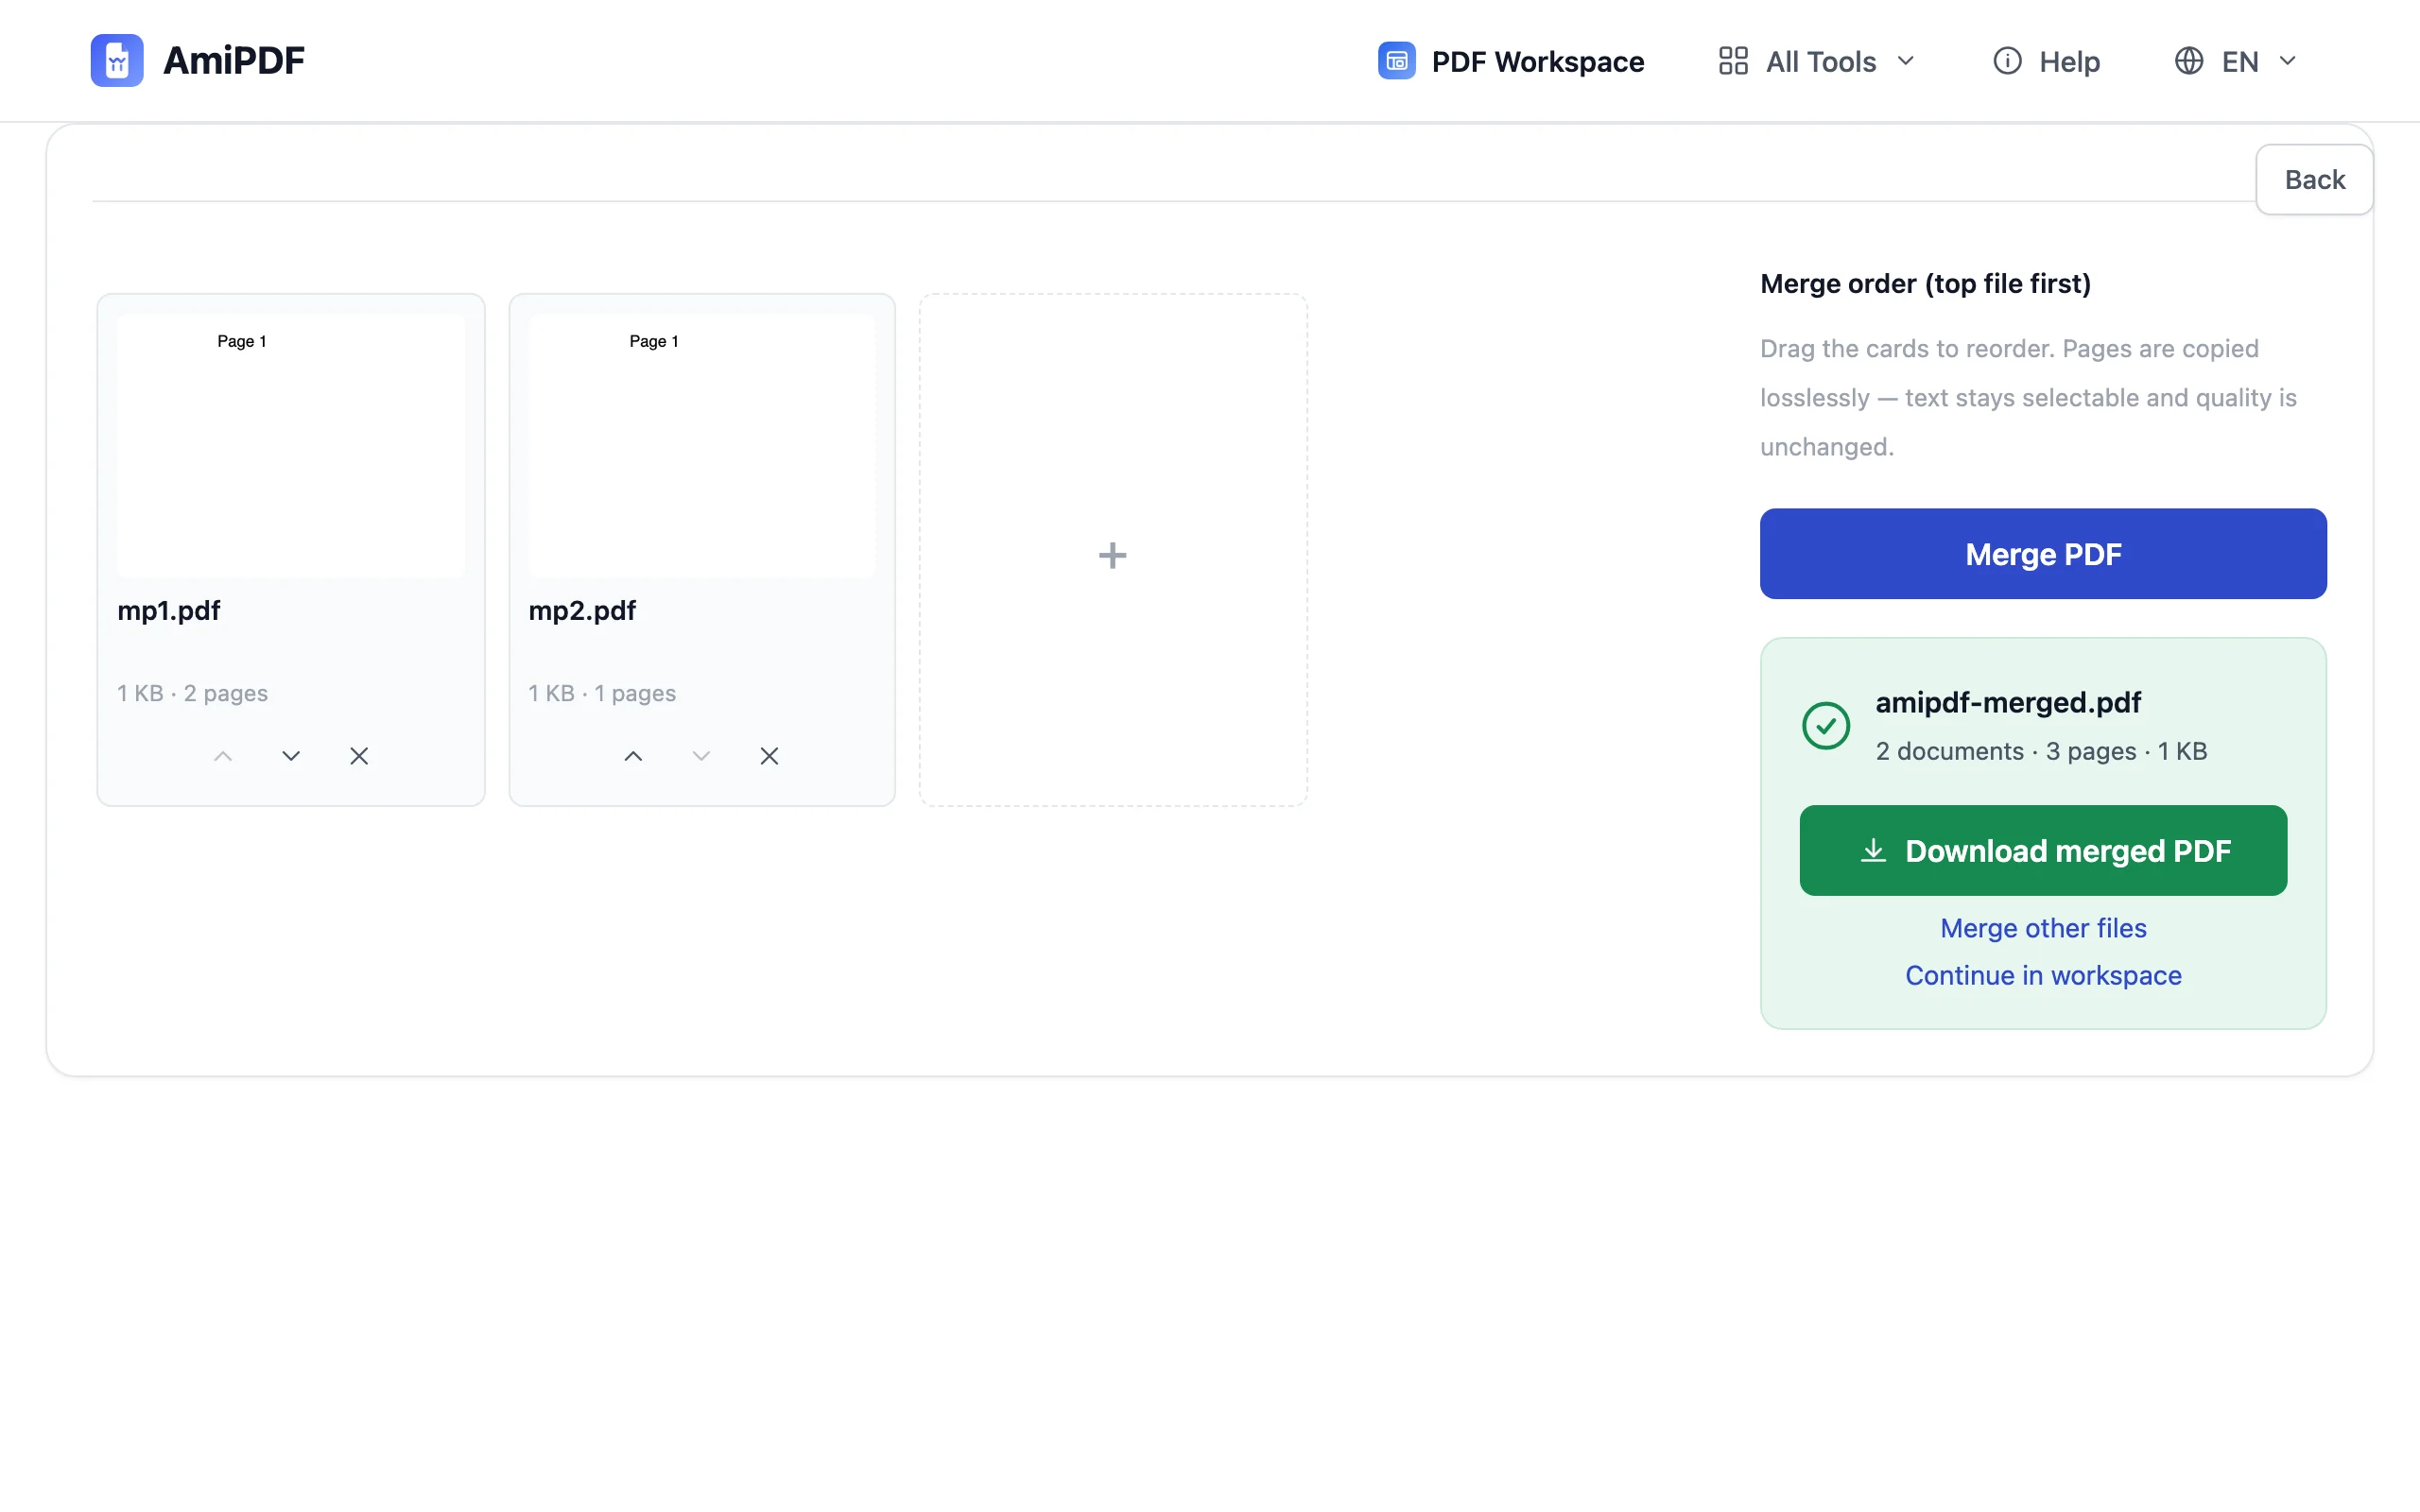The height and width of the screenshot is (1512, 2420).
Task: Follow the Continue in workspace link
Action: pyautogui.click(x=2043, y=975)
